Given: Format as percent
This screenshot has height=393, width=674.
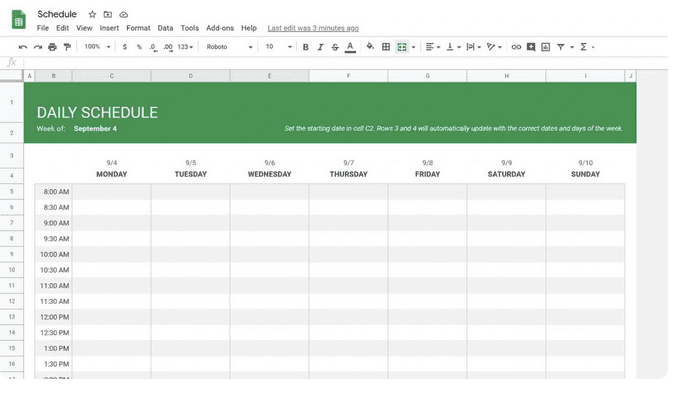Looking at the screenshot, I should [x=139, y=47].
